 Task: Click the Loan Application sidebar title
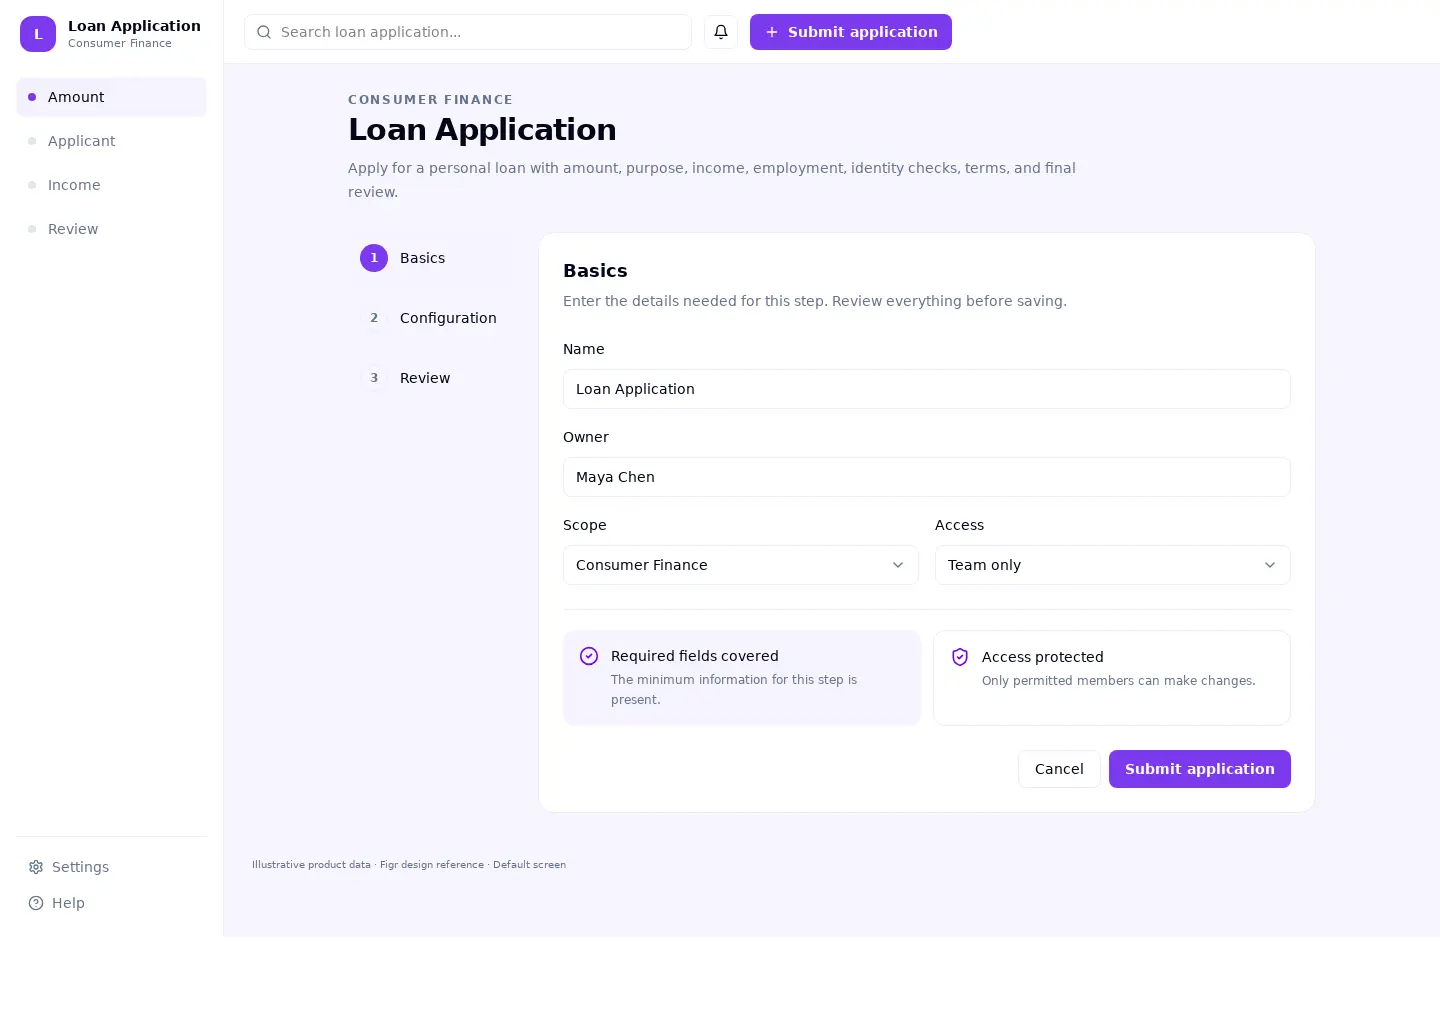pyautogui.click(x=134, y=26)
